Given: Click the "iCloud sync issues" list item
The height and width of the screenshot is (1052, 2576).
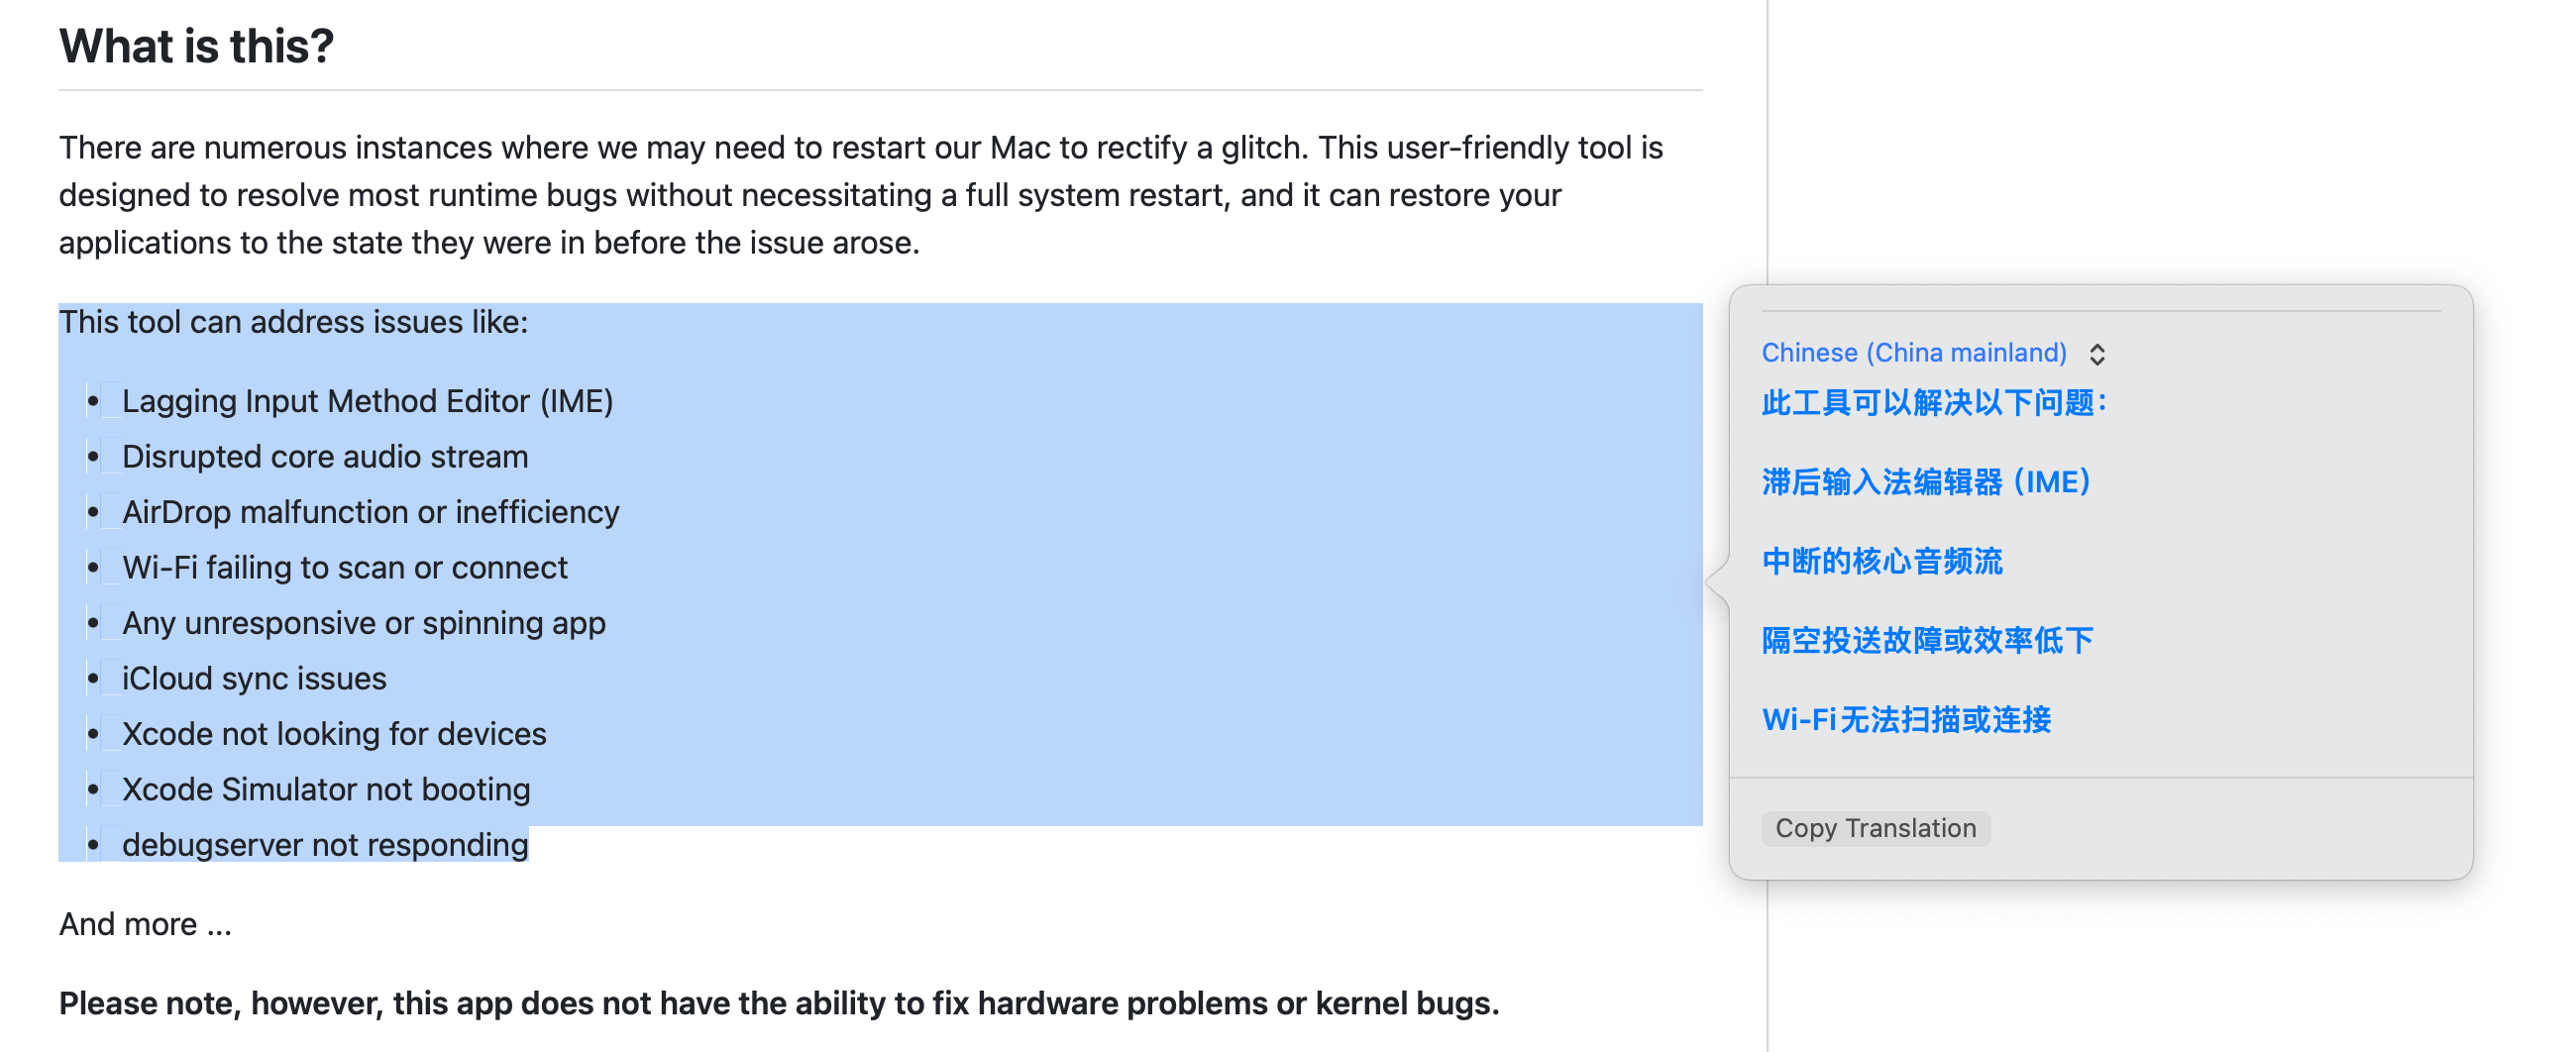Looking at the screenshot, I should click(x=254, y=678).
